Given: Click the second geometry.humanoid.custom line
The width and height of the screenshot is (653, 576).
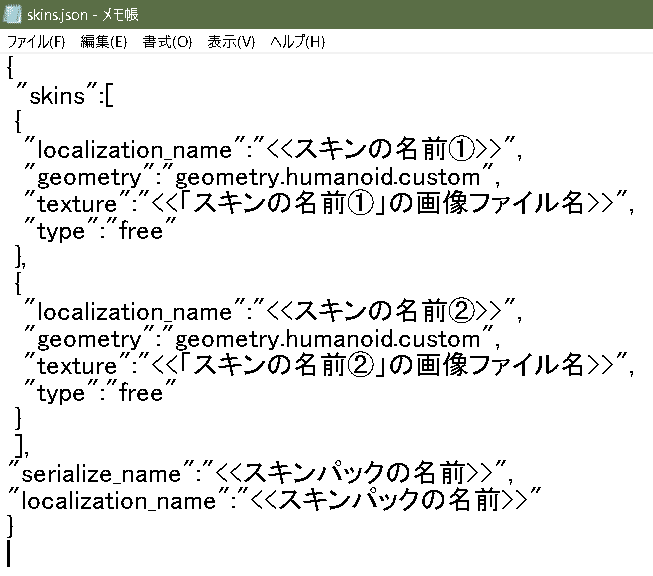Looking at the screenshot, I should click(x=262, y=338).
